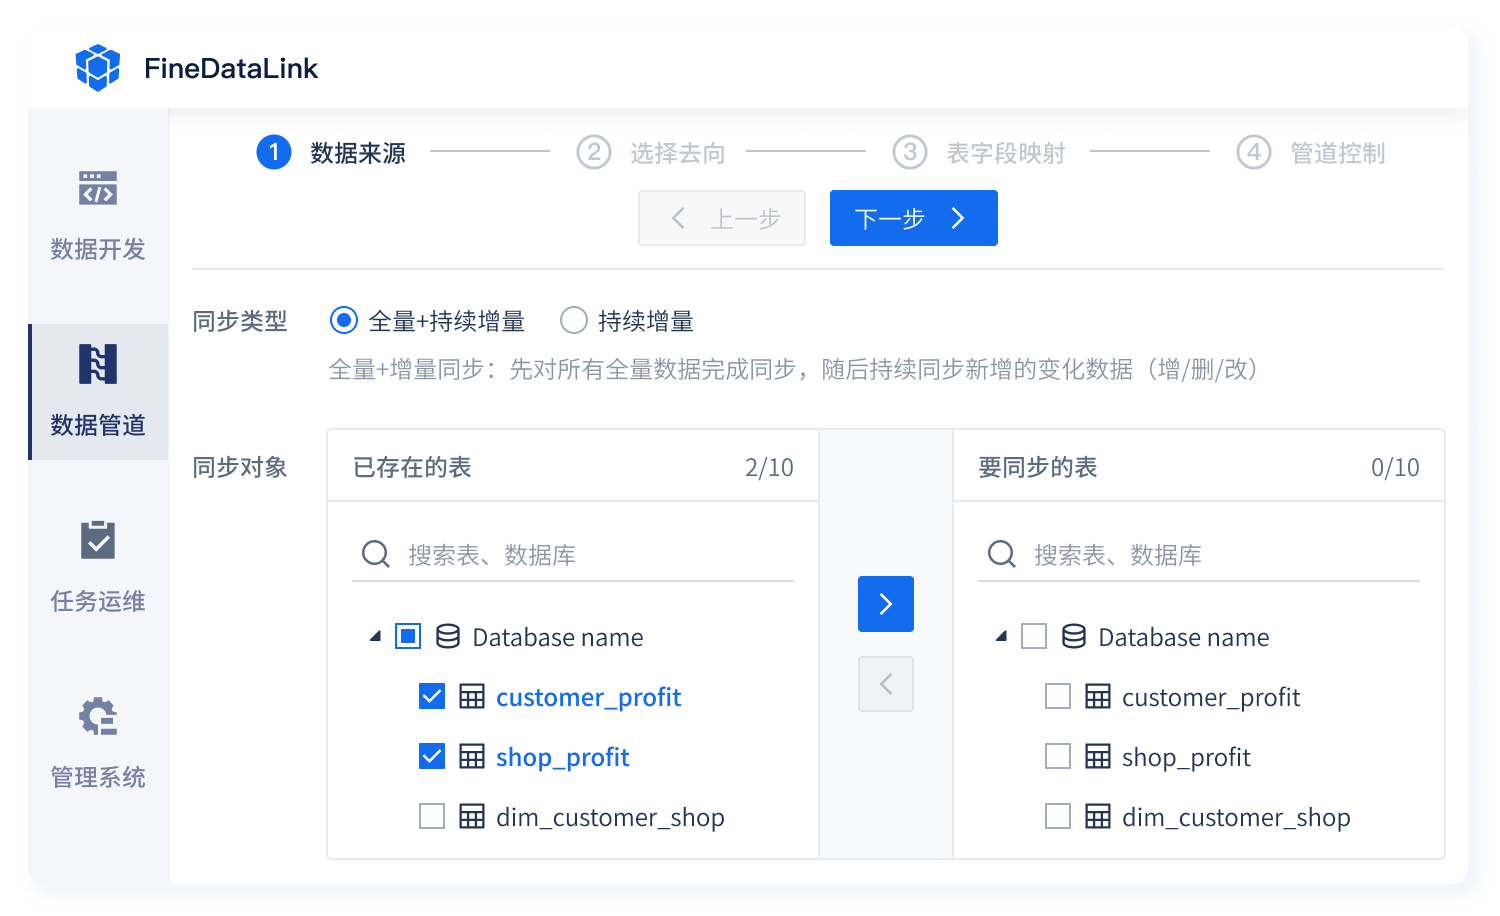
Task: Select 持续增量 sync type
Action: tap(574, 320)
